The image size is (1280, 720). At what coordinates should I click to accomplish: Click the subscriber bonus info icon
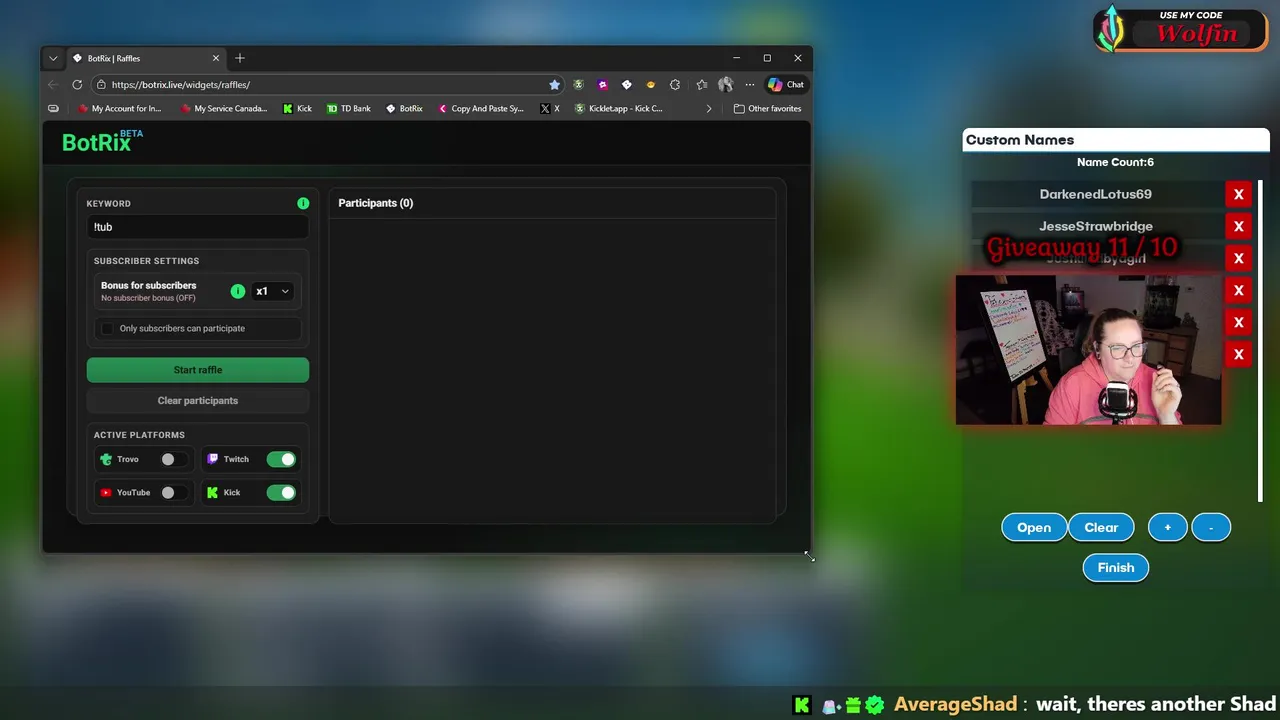[x=238, y=291]
